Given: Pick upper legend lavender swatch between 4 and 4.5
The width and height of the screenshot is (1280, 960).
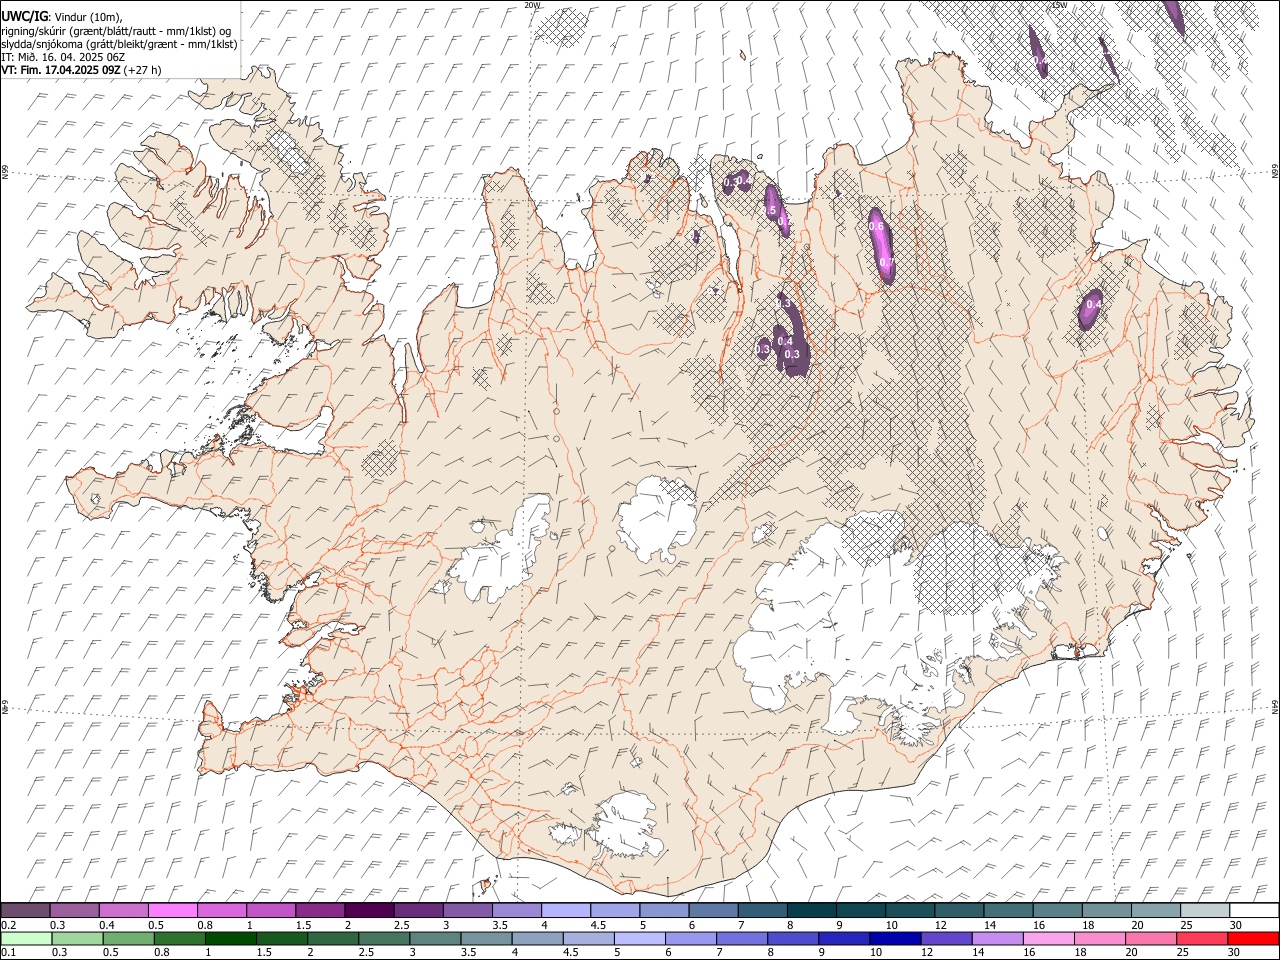Looking at the screenshot, I should 566,910.
